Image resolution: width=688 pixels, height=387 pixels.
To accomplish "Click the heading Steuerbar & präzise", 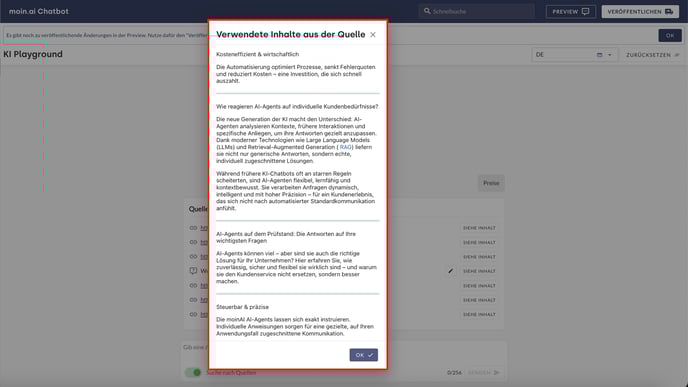I will click(242, 307).
